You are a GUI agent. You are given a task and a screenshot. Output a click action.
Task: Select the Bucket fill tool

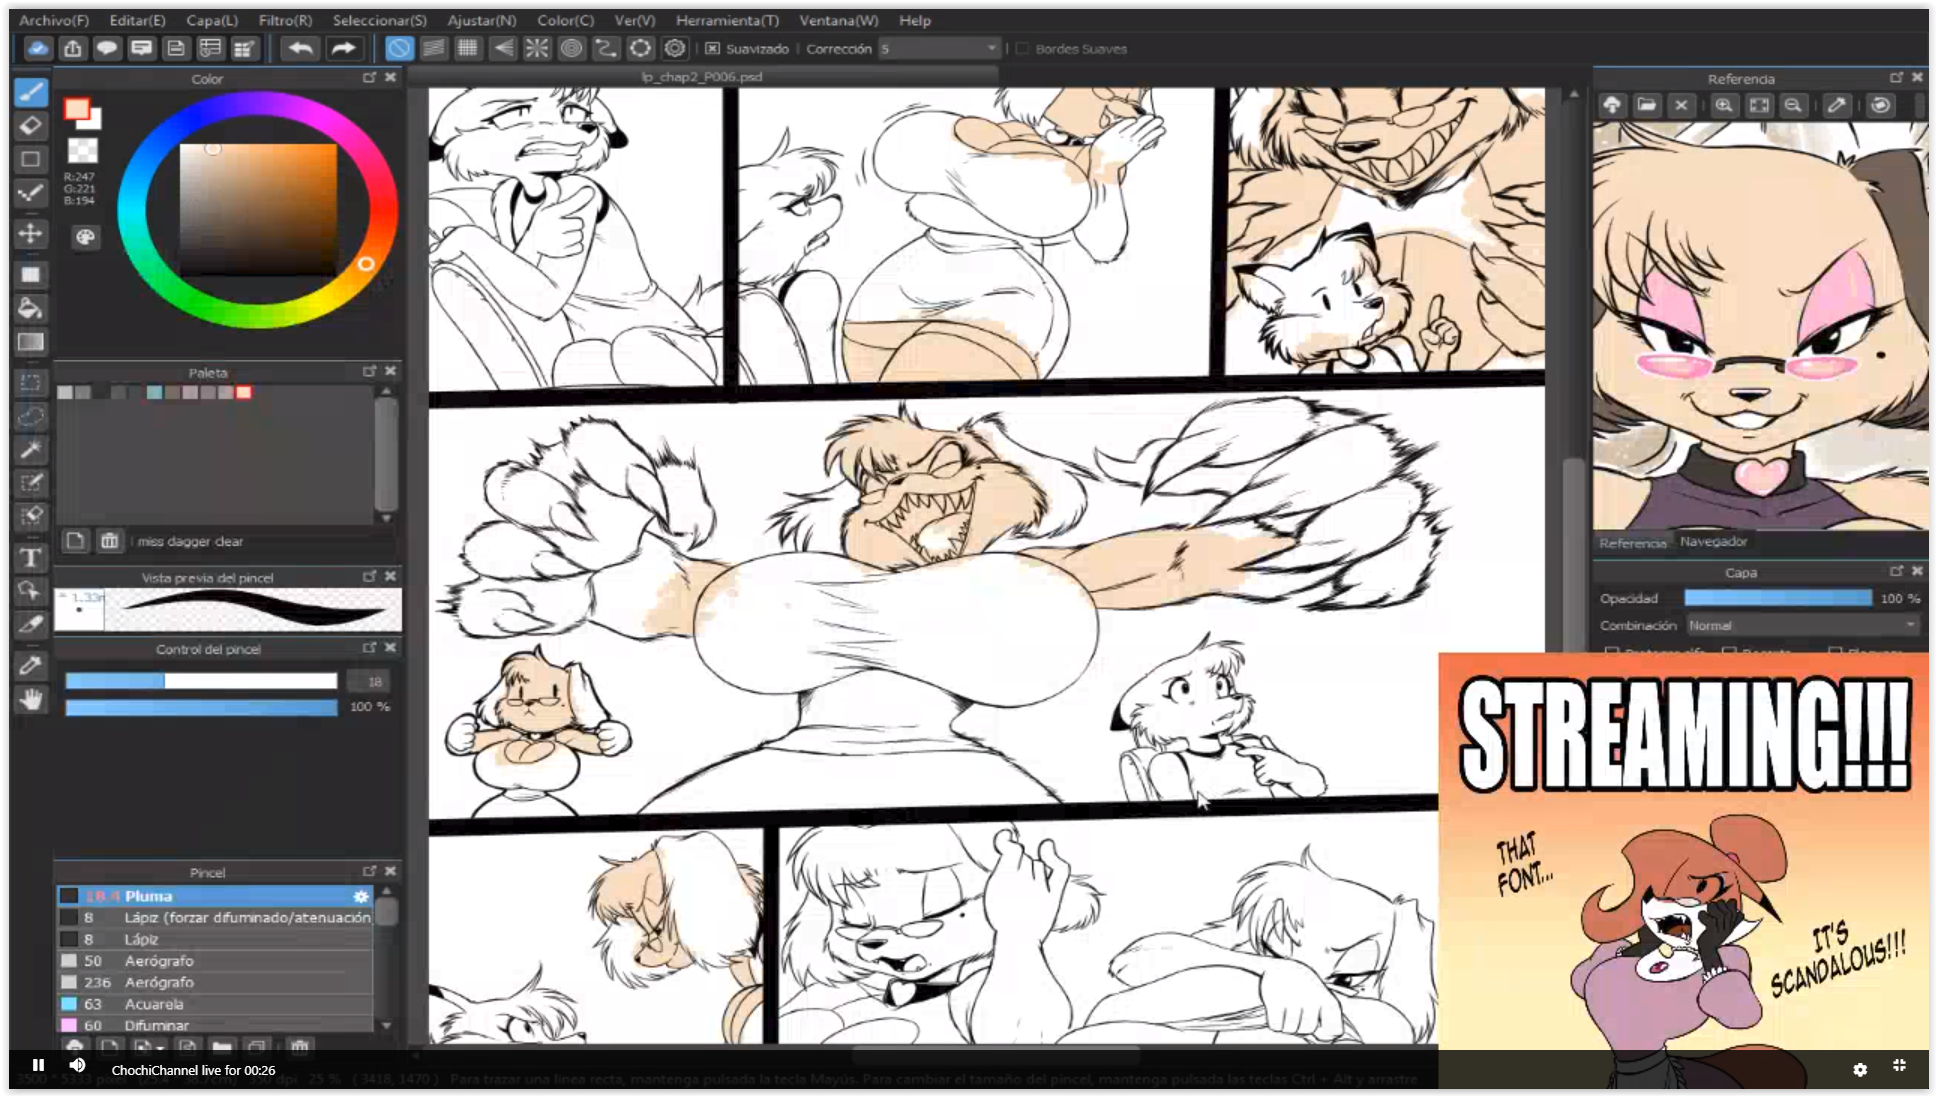(x=30, y=308)
